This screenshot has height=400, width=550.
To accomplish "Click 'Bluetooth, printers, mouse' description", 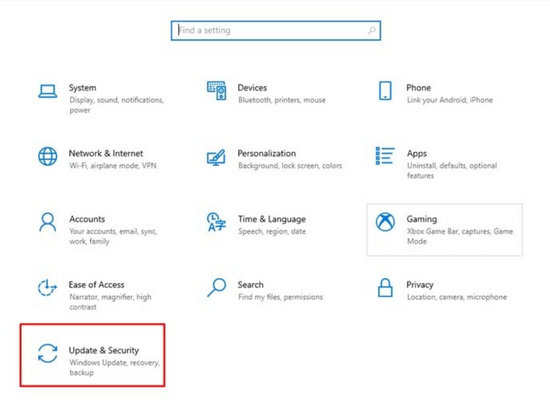I will click(282, 100).
